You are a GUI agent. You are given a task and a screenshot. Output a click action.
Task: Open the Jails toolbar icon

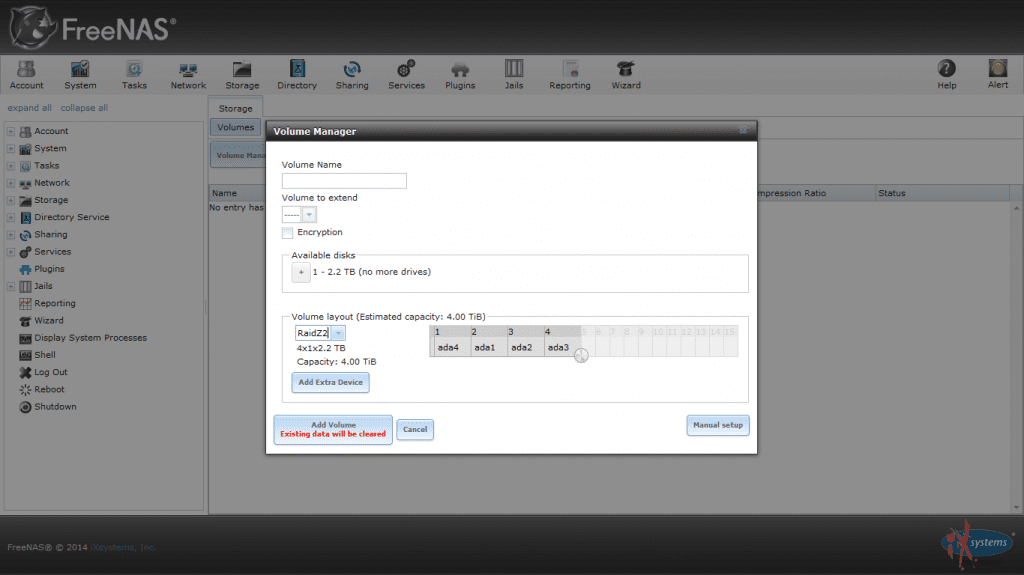514,74
